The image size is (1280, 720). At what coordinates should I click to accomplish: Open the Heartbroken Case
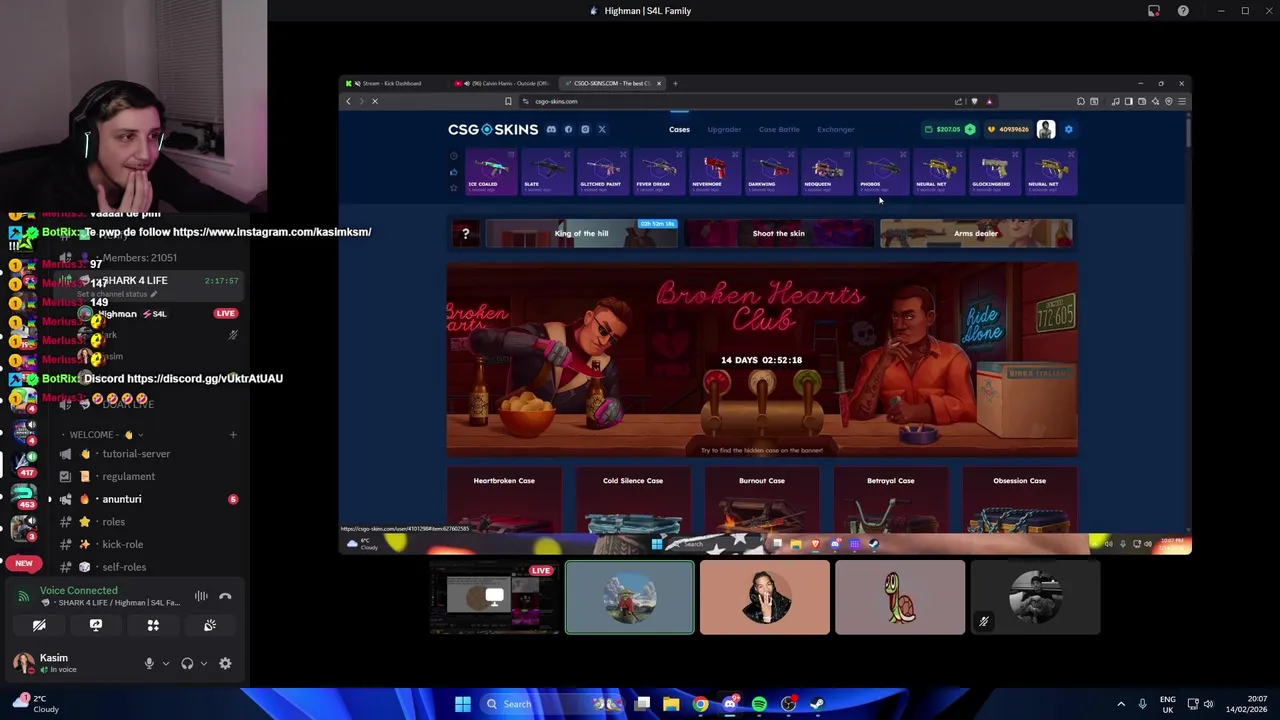click(x=504, y=499)
